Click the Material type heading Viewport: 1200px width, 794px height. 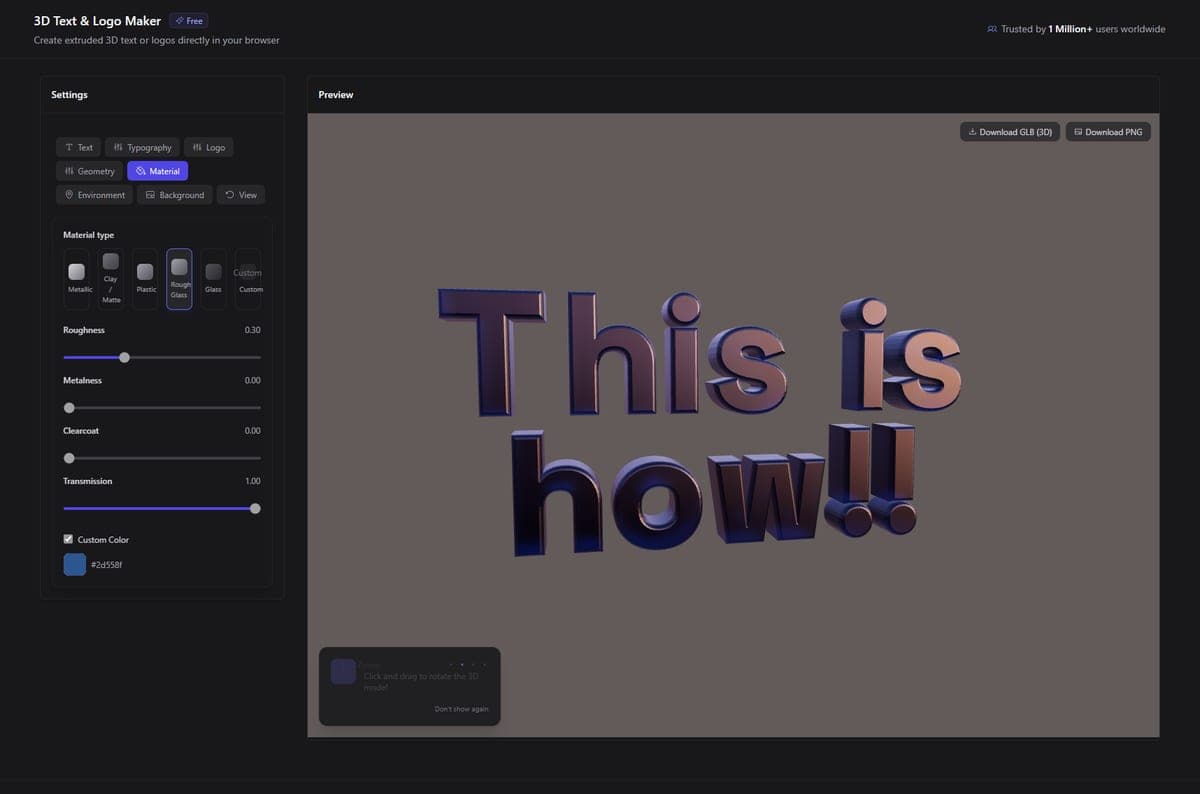(88, 235)
